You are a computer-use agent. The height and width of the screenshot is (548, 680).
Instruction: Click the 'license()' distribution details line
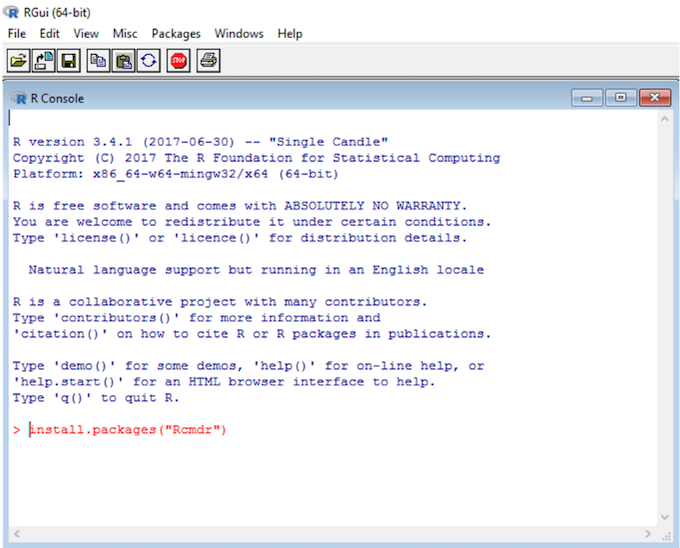pos(240,238)
